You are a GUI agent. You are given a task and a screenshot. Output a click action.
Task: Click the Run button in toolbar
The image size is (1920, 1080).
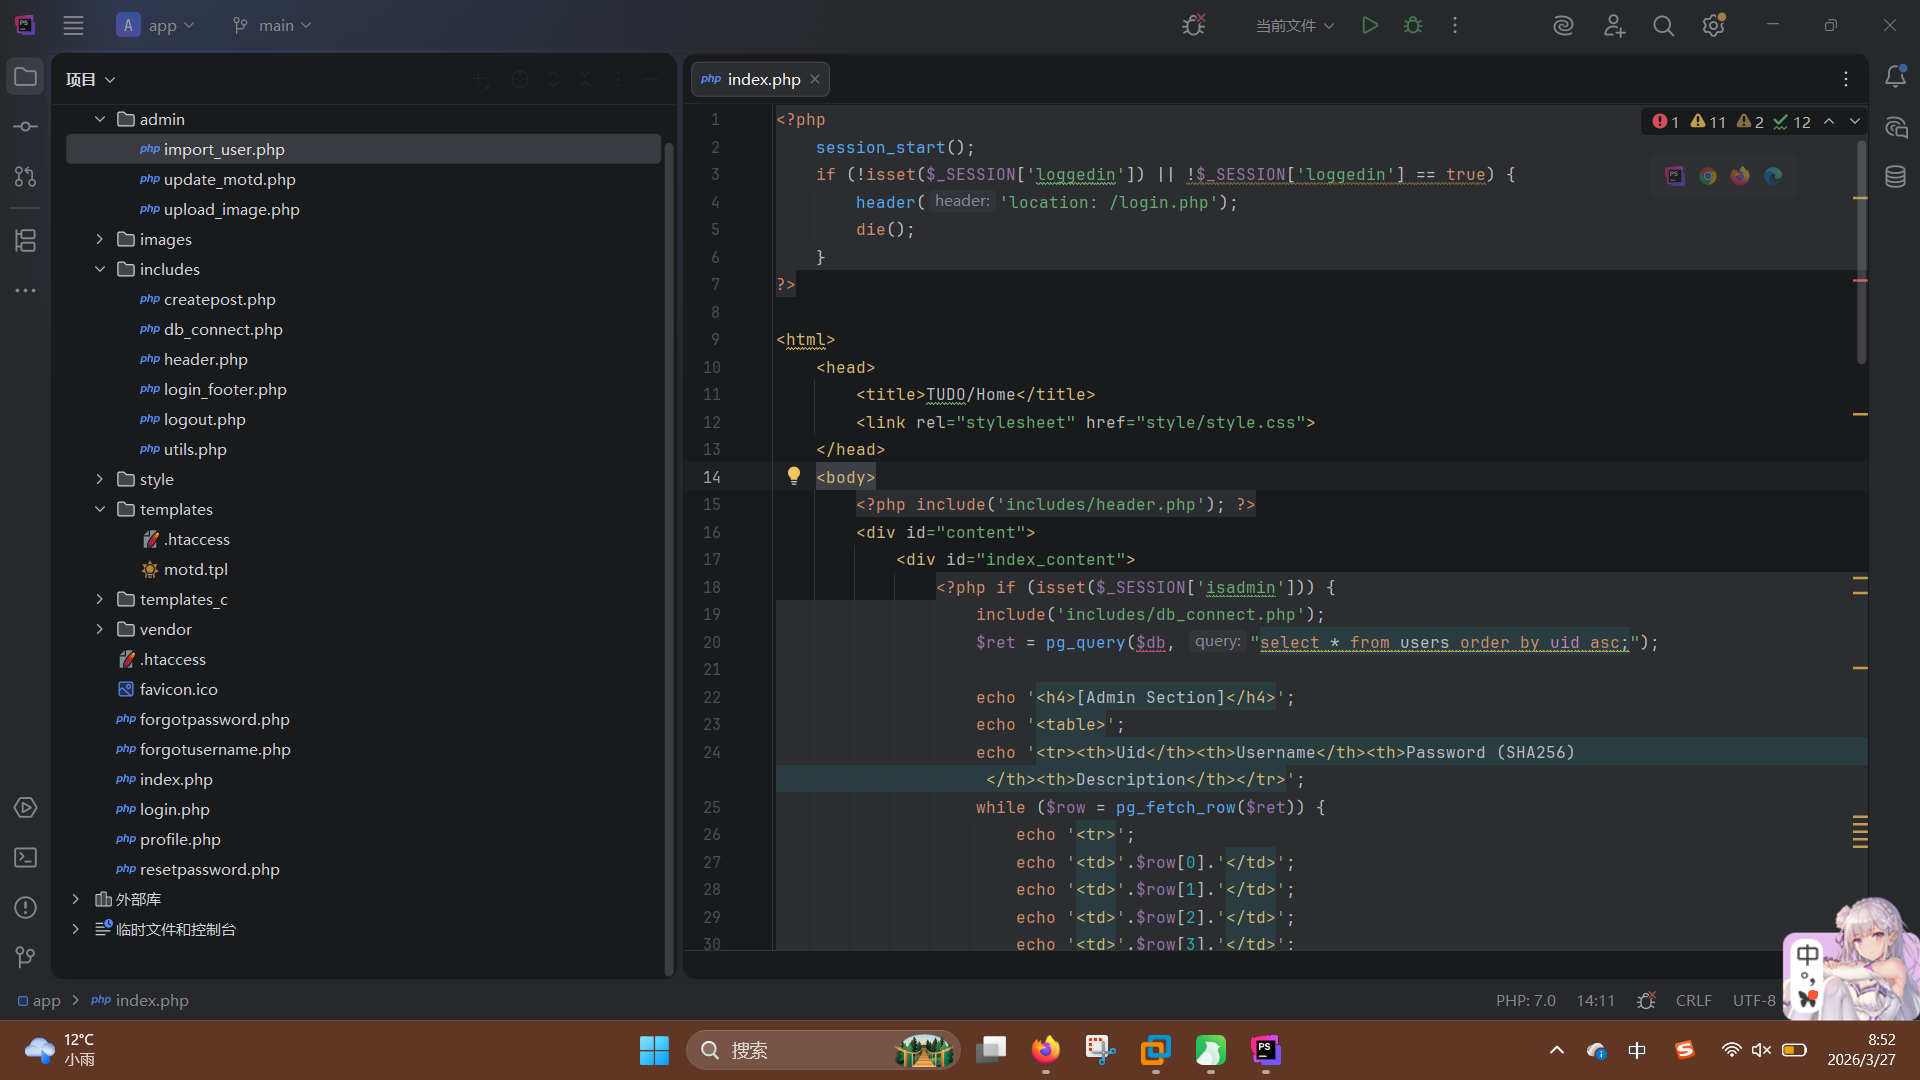1370,26
